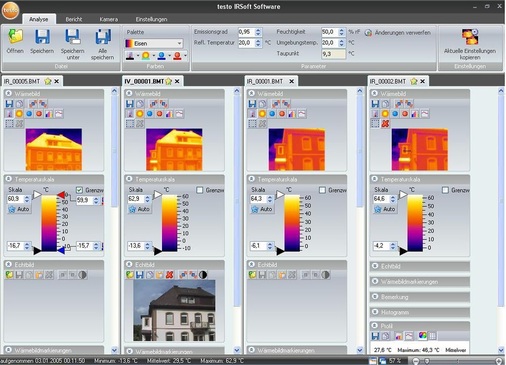Click the cold spot blue icon in Farben group
This screenshot has height=365, width=506.
coord(162,56)
